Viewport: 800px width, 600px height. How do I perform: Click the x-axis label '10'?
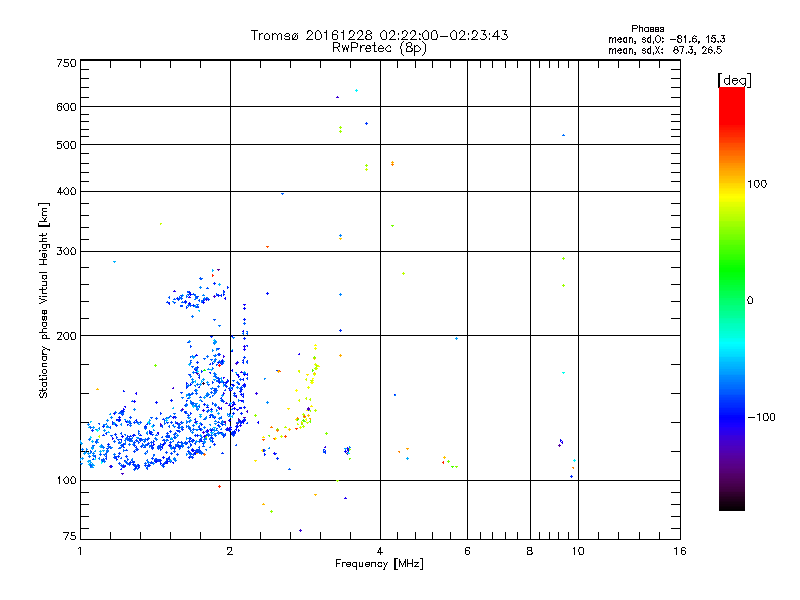(578, 551)
